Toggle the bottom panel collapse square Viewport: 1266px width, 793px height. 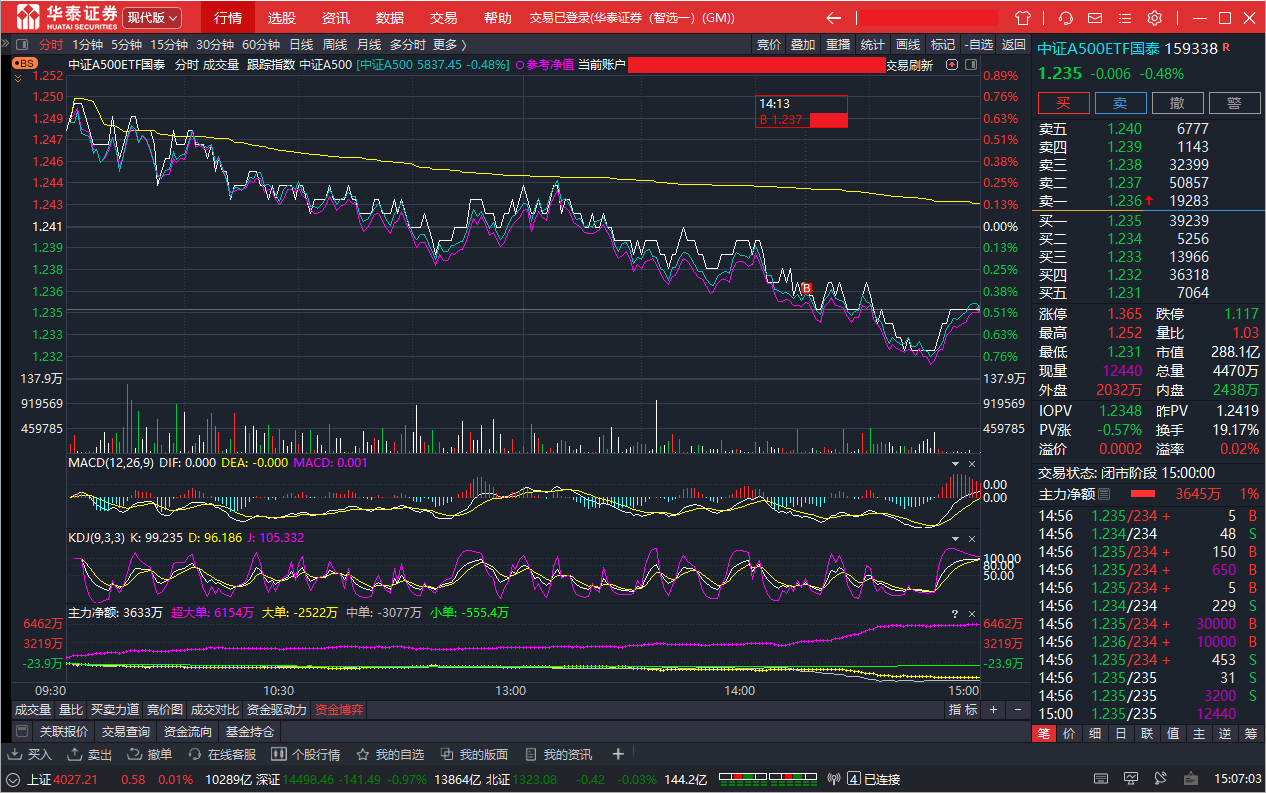(x=22, y=731)
